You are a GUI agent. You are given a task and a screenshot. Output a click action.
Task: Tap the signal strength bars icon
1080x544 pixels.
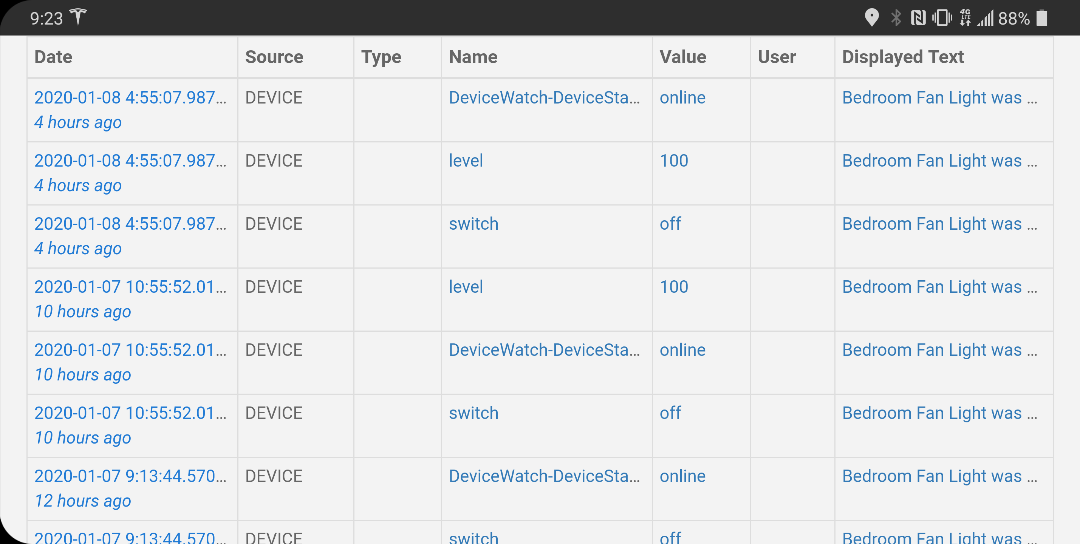coord(985,19)
